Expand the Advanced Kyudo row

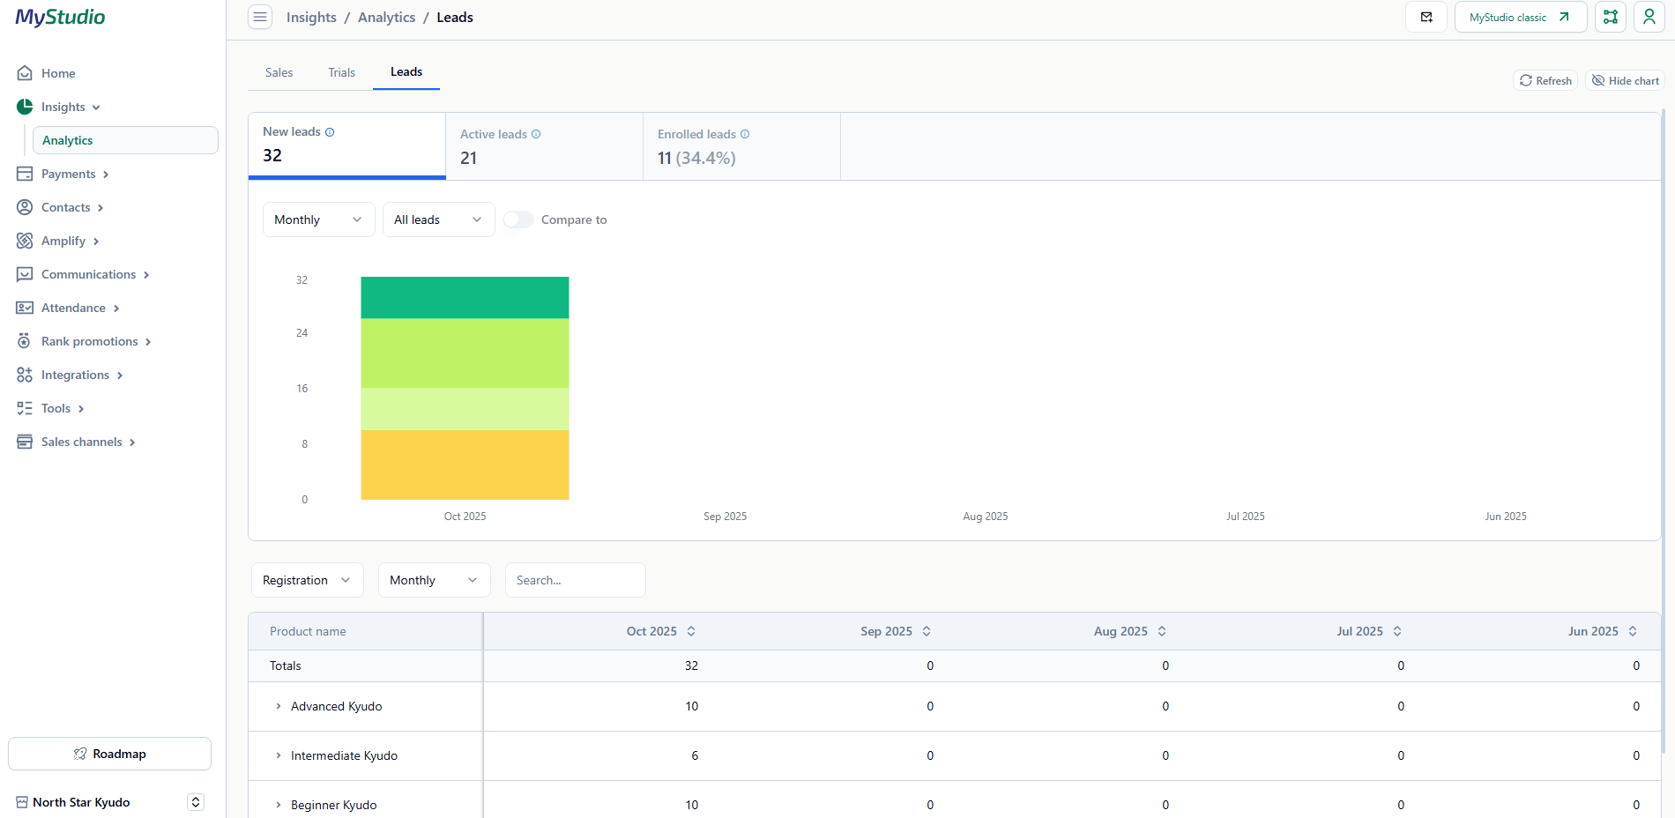click(x=278, y=706)
